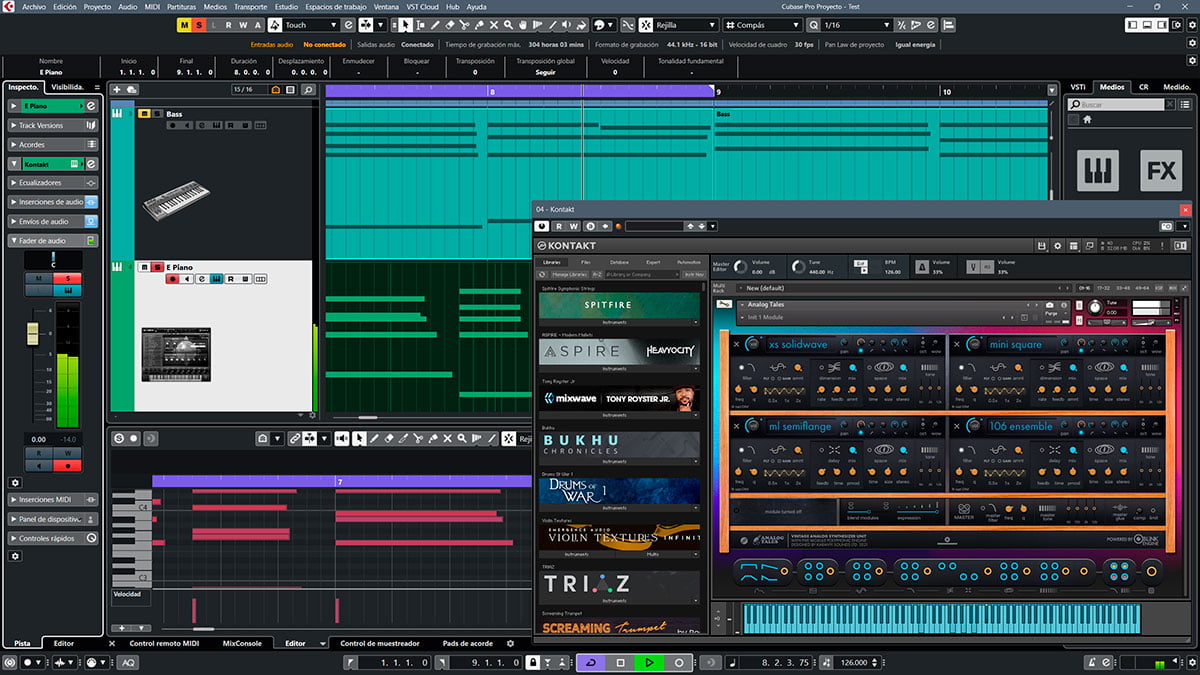Viewport: 1200px width, 675px height.
Task: Toggle global Read R automation button
Action: [x=229, y=25]
